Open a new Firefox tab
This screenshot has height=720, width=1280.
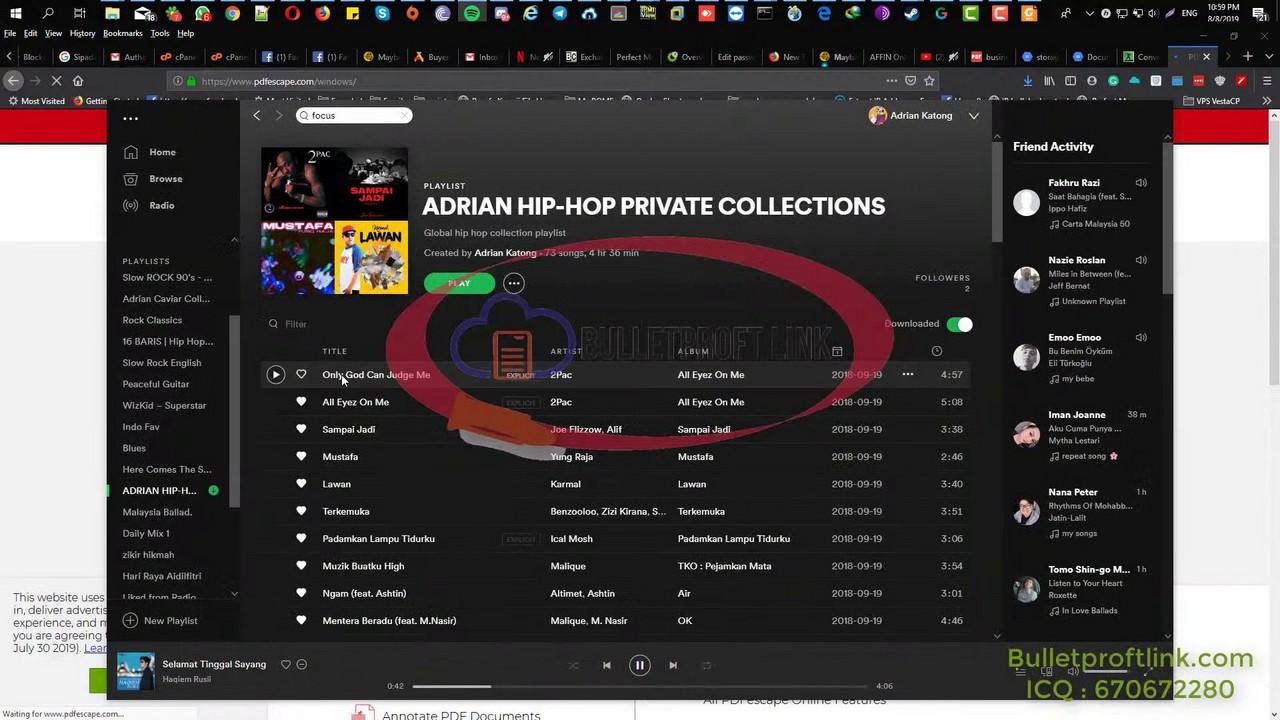pos(1247,57)
